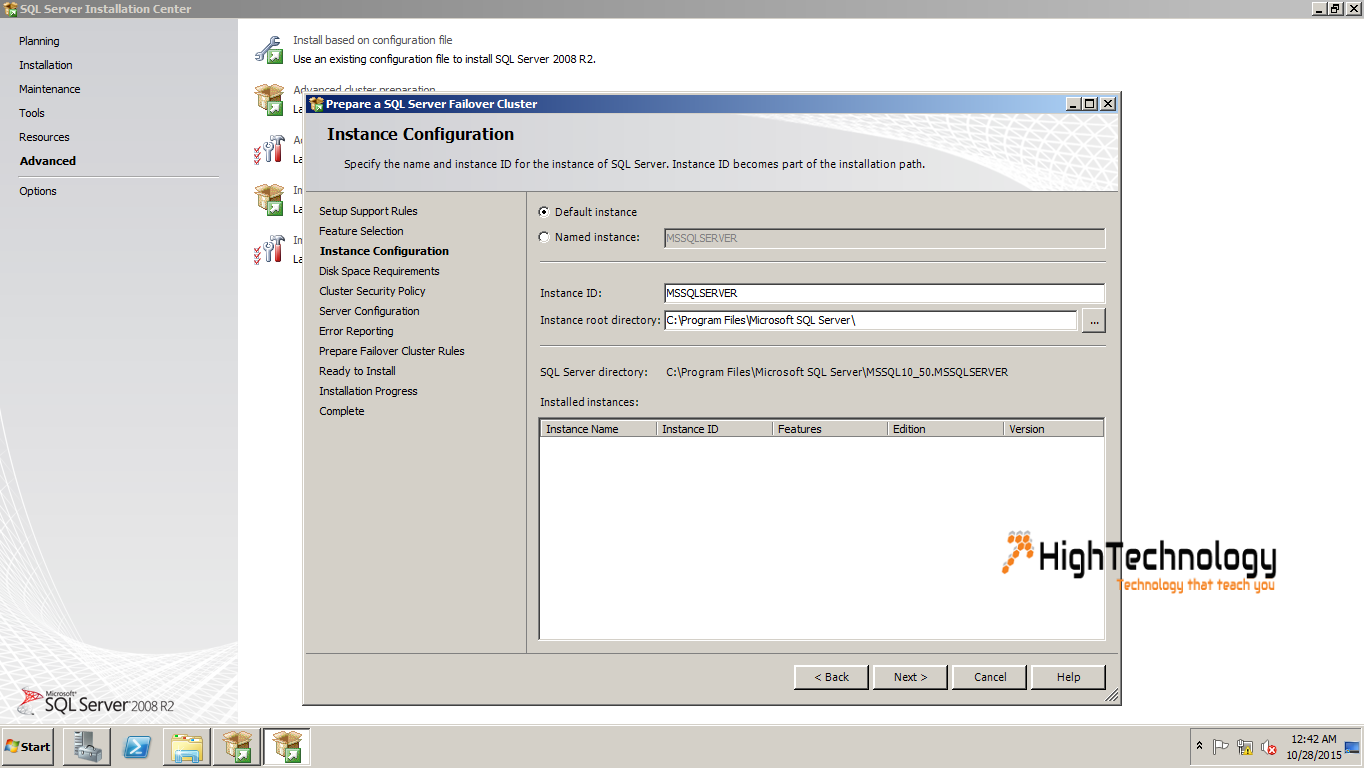Open Windows Explorer taskbar icon
The height and width of the screenshot is (768, 1364).
click(x=187, y=747)
